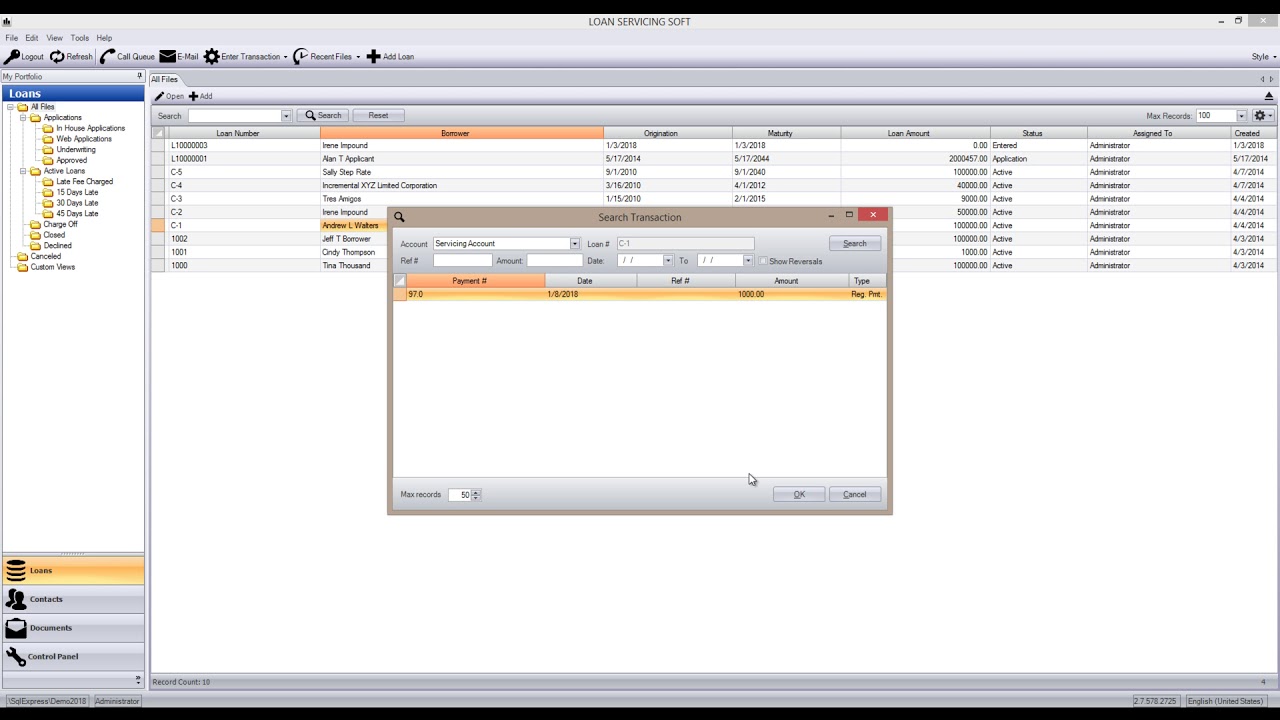Click the Loans stack icon in sidebar
This screenshot has height=720, width=1280.
pyautogui.click(x=16, y=571)
